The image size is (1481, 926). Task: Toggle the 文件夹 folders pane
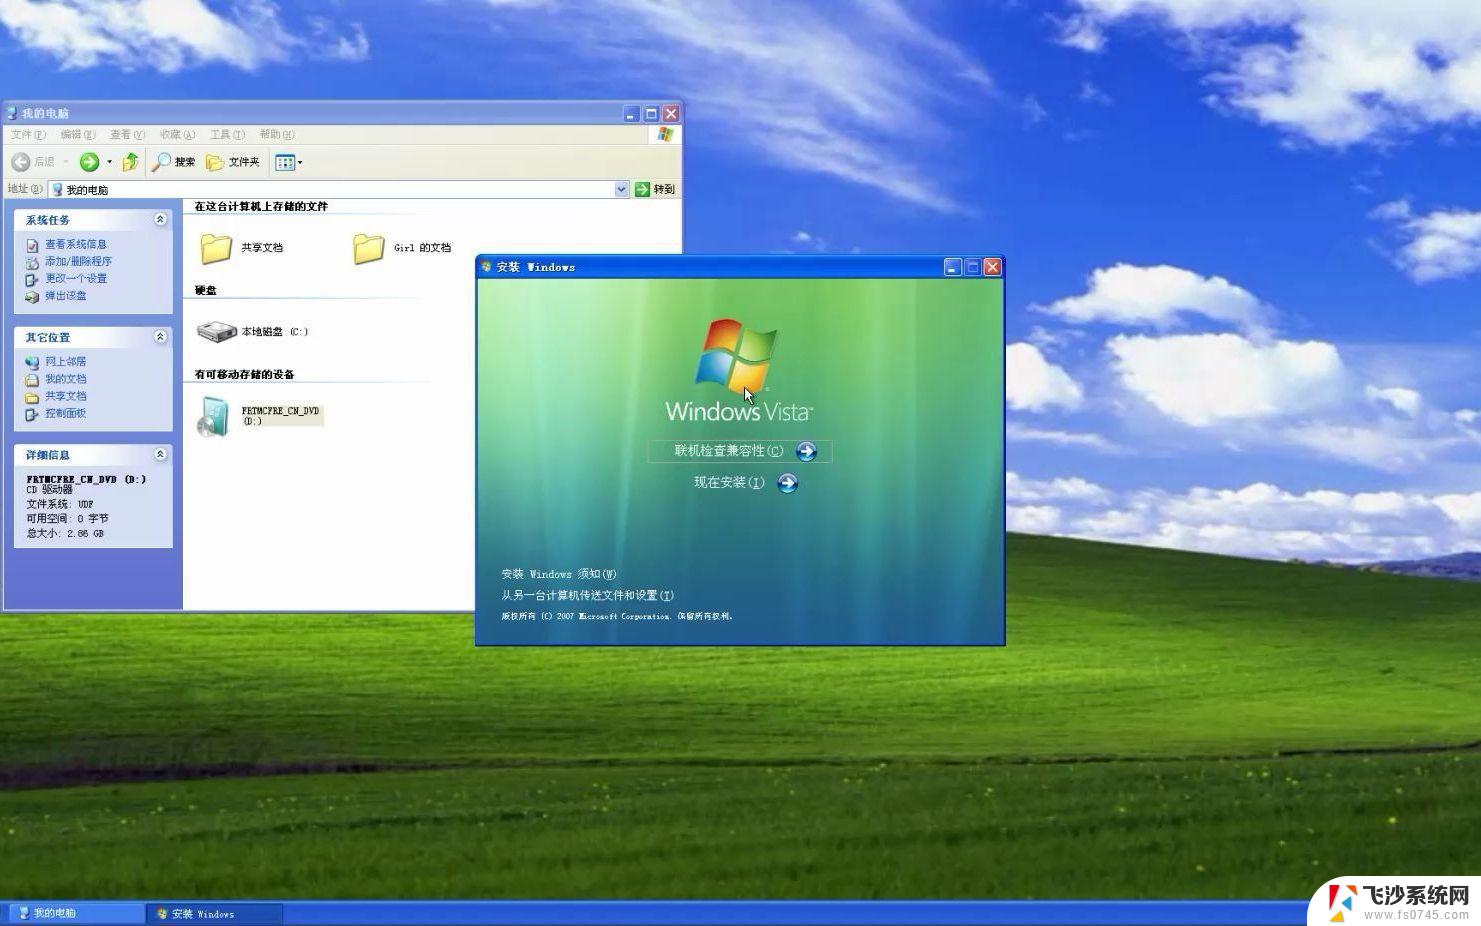pos(233,162)
